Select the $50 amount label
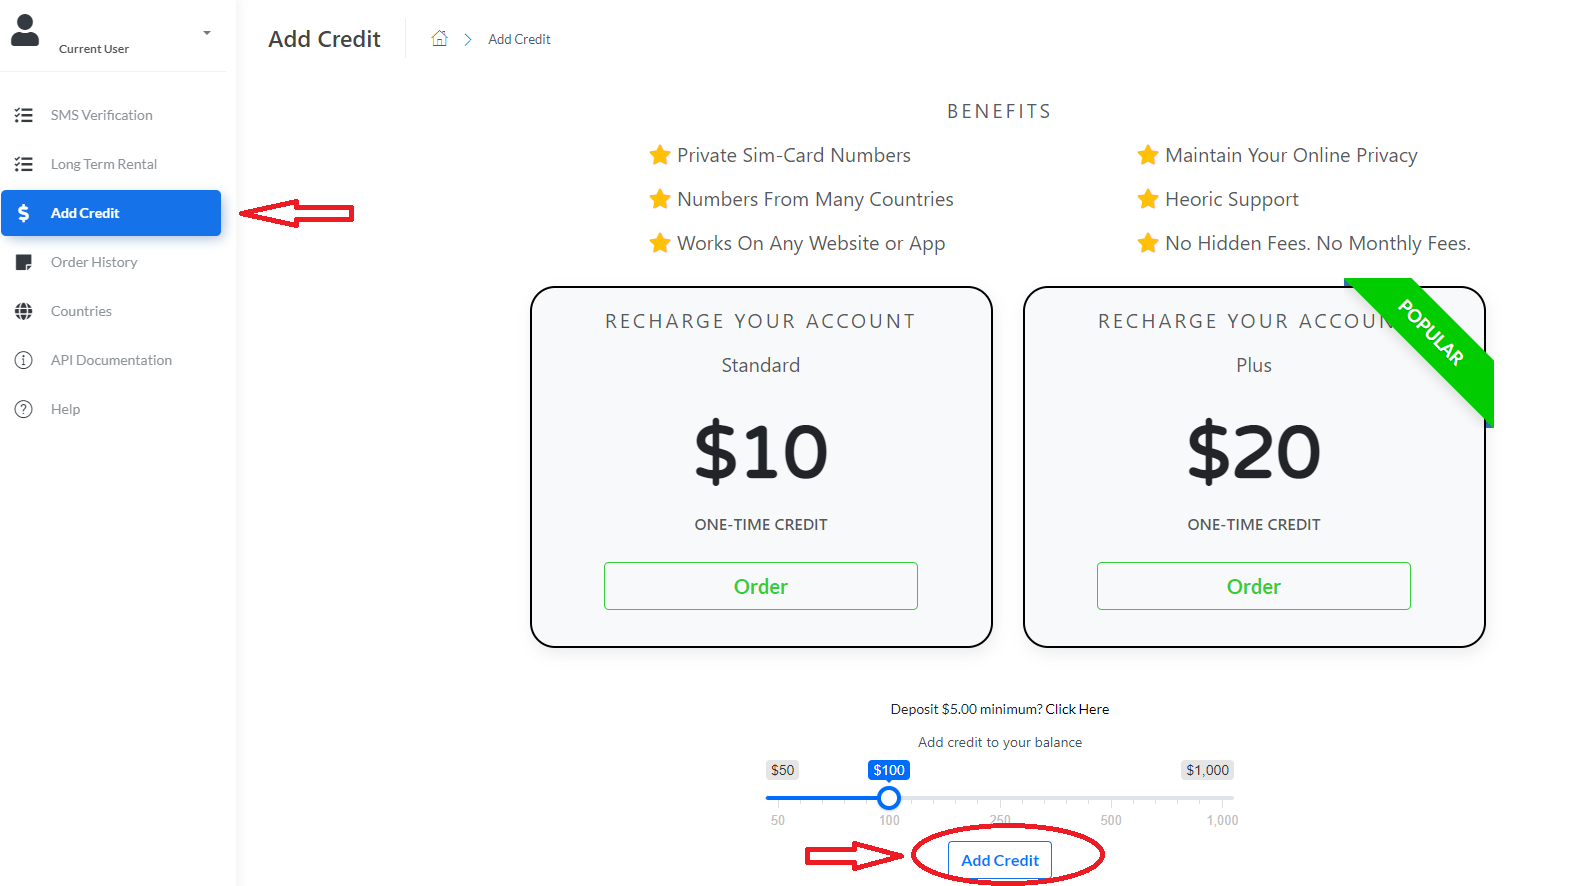This screenshot has width=1582, height=886. tap(782, 770)
